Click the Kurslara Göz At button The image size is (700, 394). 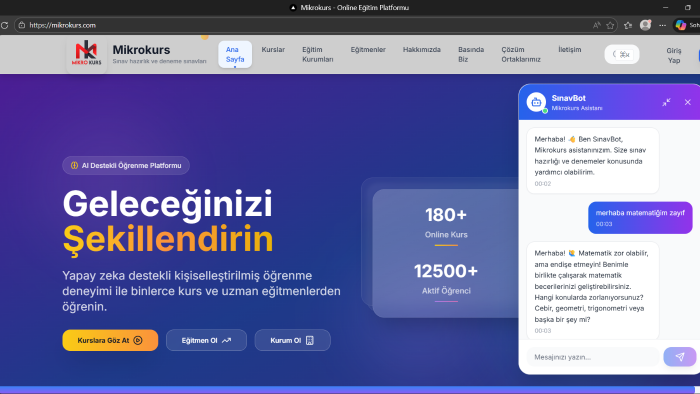click(x=110, y=340)
